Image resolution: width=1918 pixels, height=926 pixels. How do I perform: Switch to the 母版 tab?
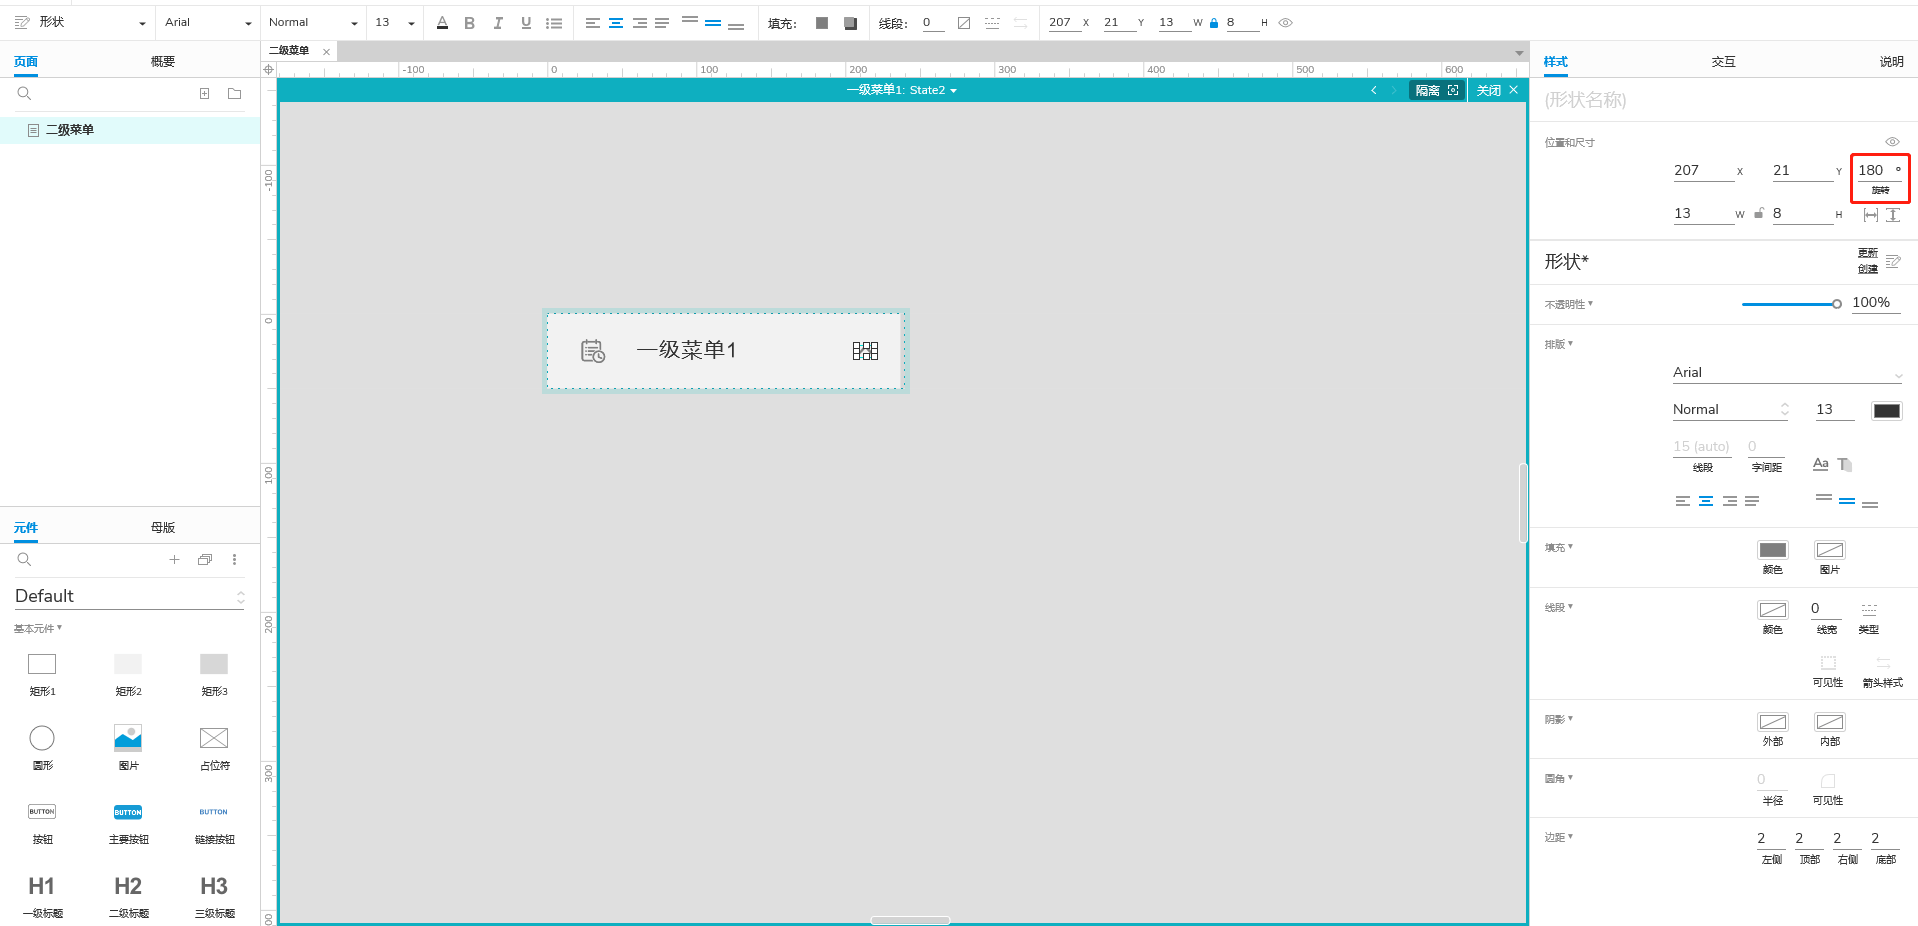[x=163, y=528]
